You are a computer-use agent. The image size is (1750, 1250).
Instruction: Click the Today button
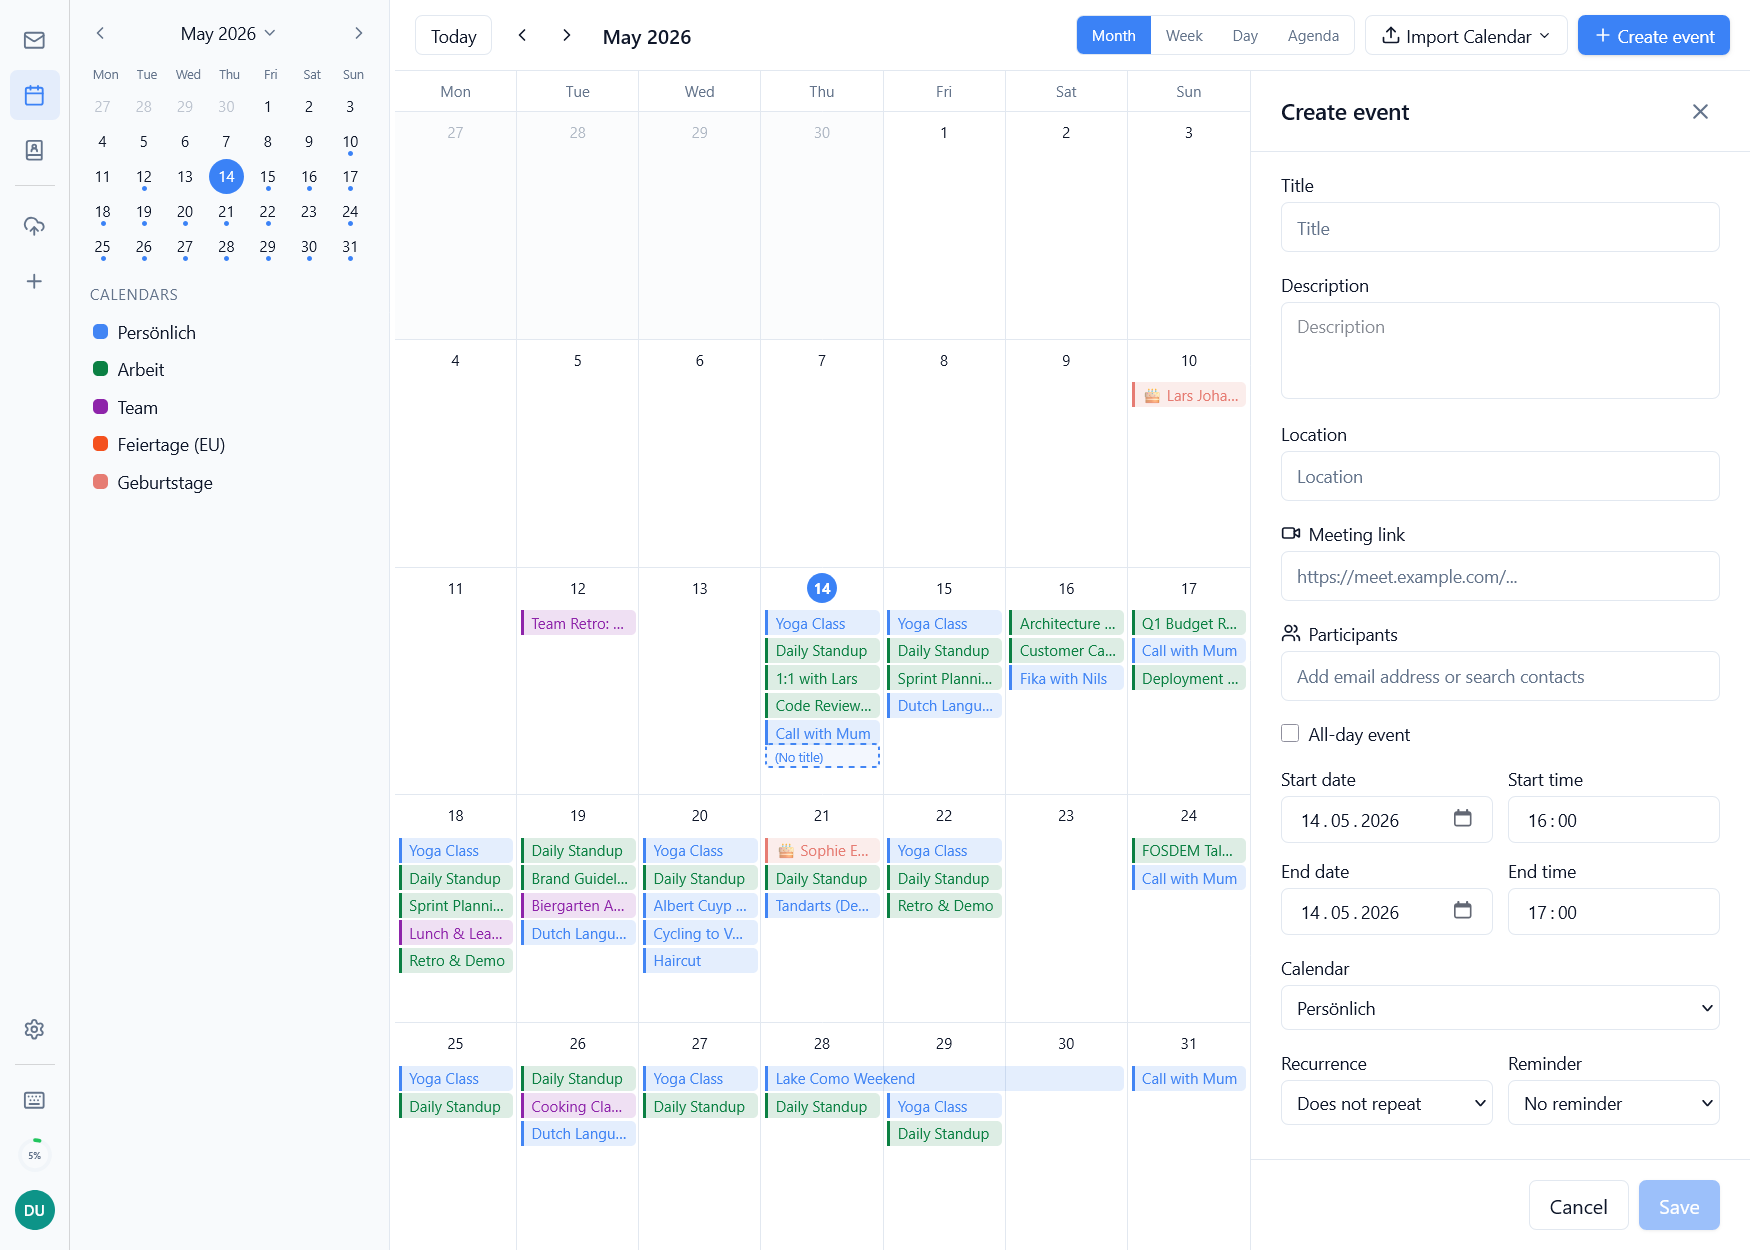click(453, 36)
